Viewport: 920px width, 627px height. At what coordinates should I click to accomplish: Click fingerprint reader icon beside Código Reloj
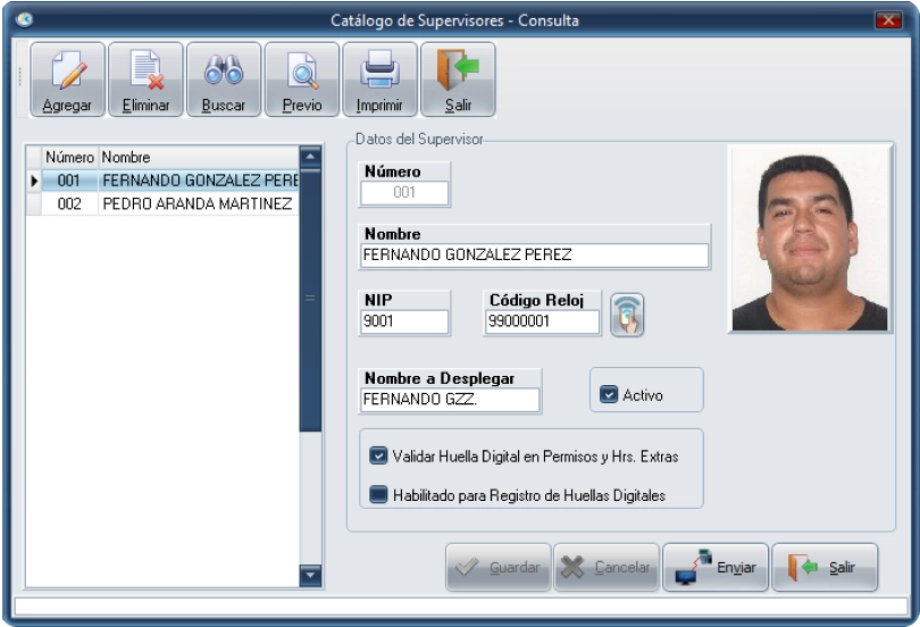627,315
